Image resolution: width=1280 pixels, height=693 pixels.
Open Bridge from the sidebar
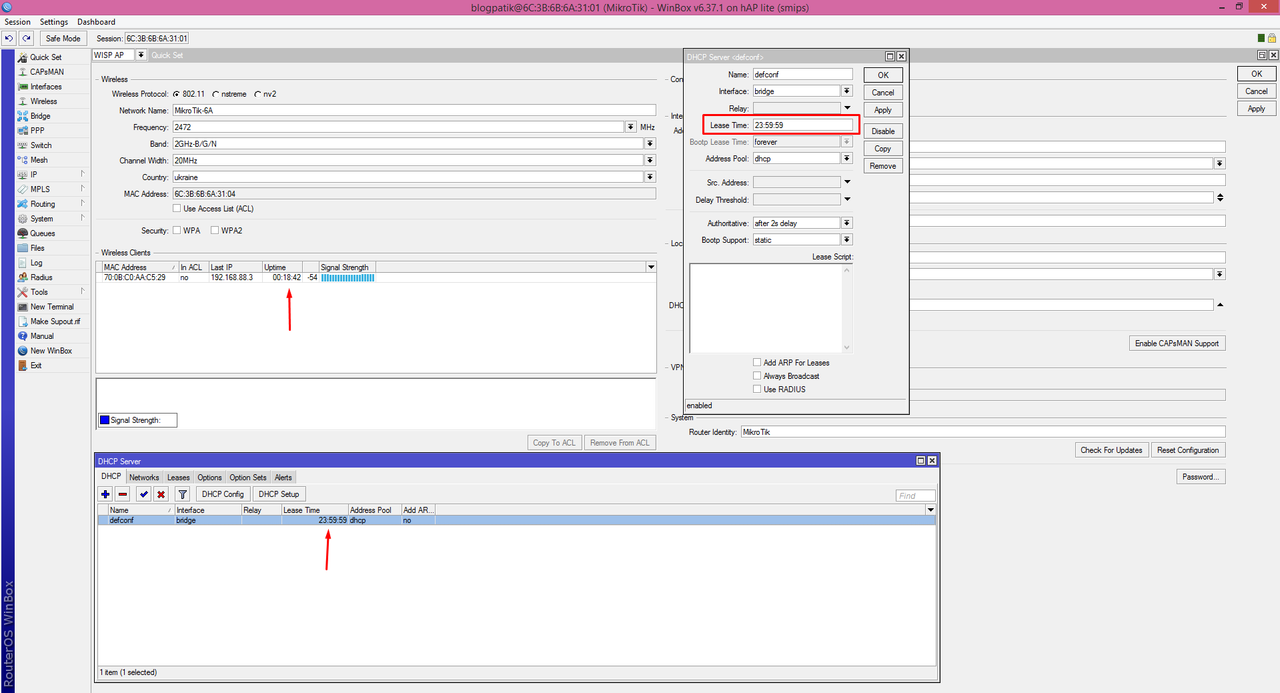click(40, 116)
